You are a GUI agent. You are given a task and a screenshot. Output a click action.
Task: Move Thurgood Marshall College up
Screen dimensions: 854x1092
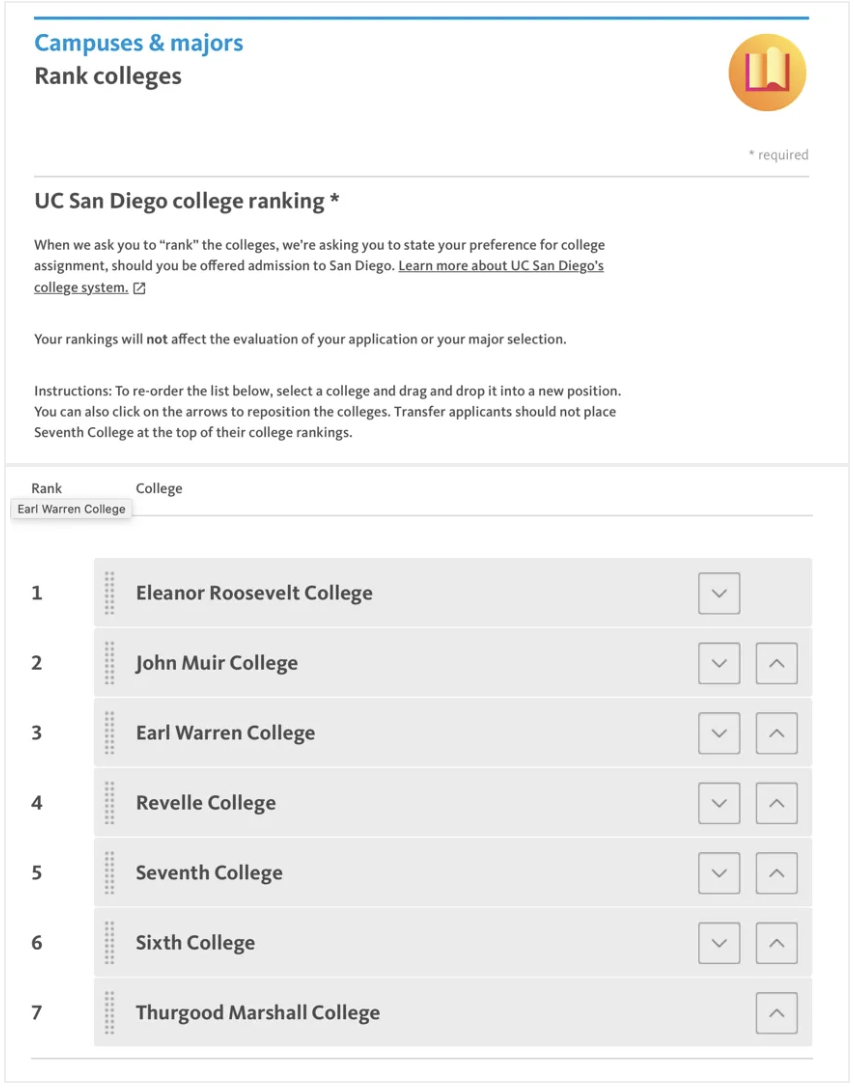coord(777,1013)
